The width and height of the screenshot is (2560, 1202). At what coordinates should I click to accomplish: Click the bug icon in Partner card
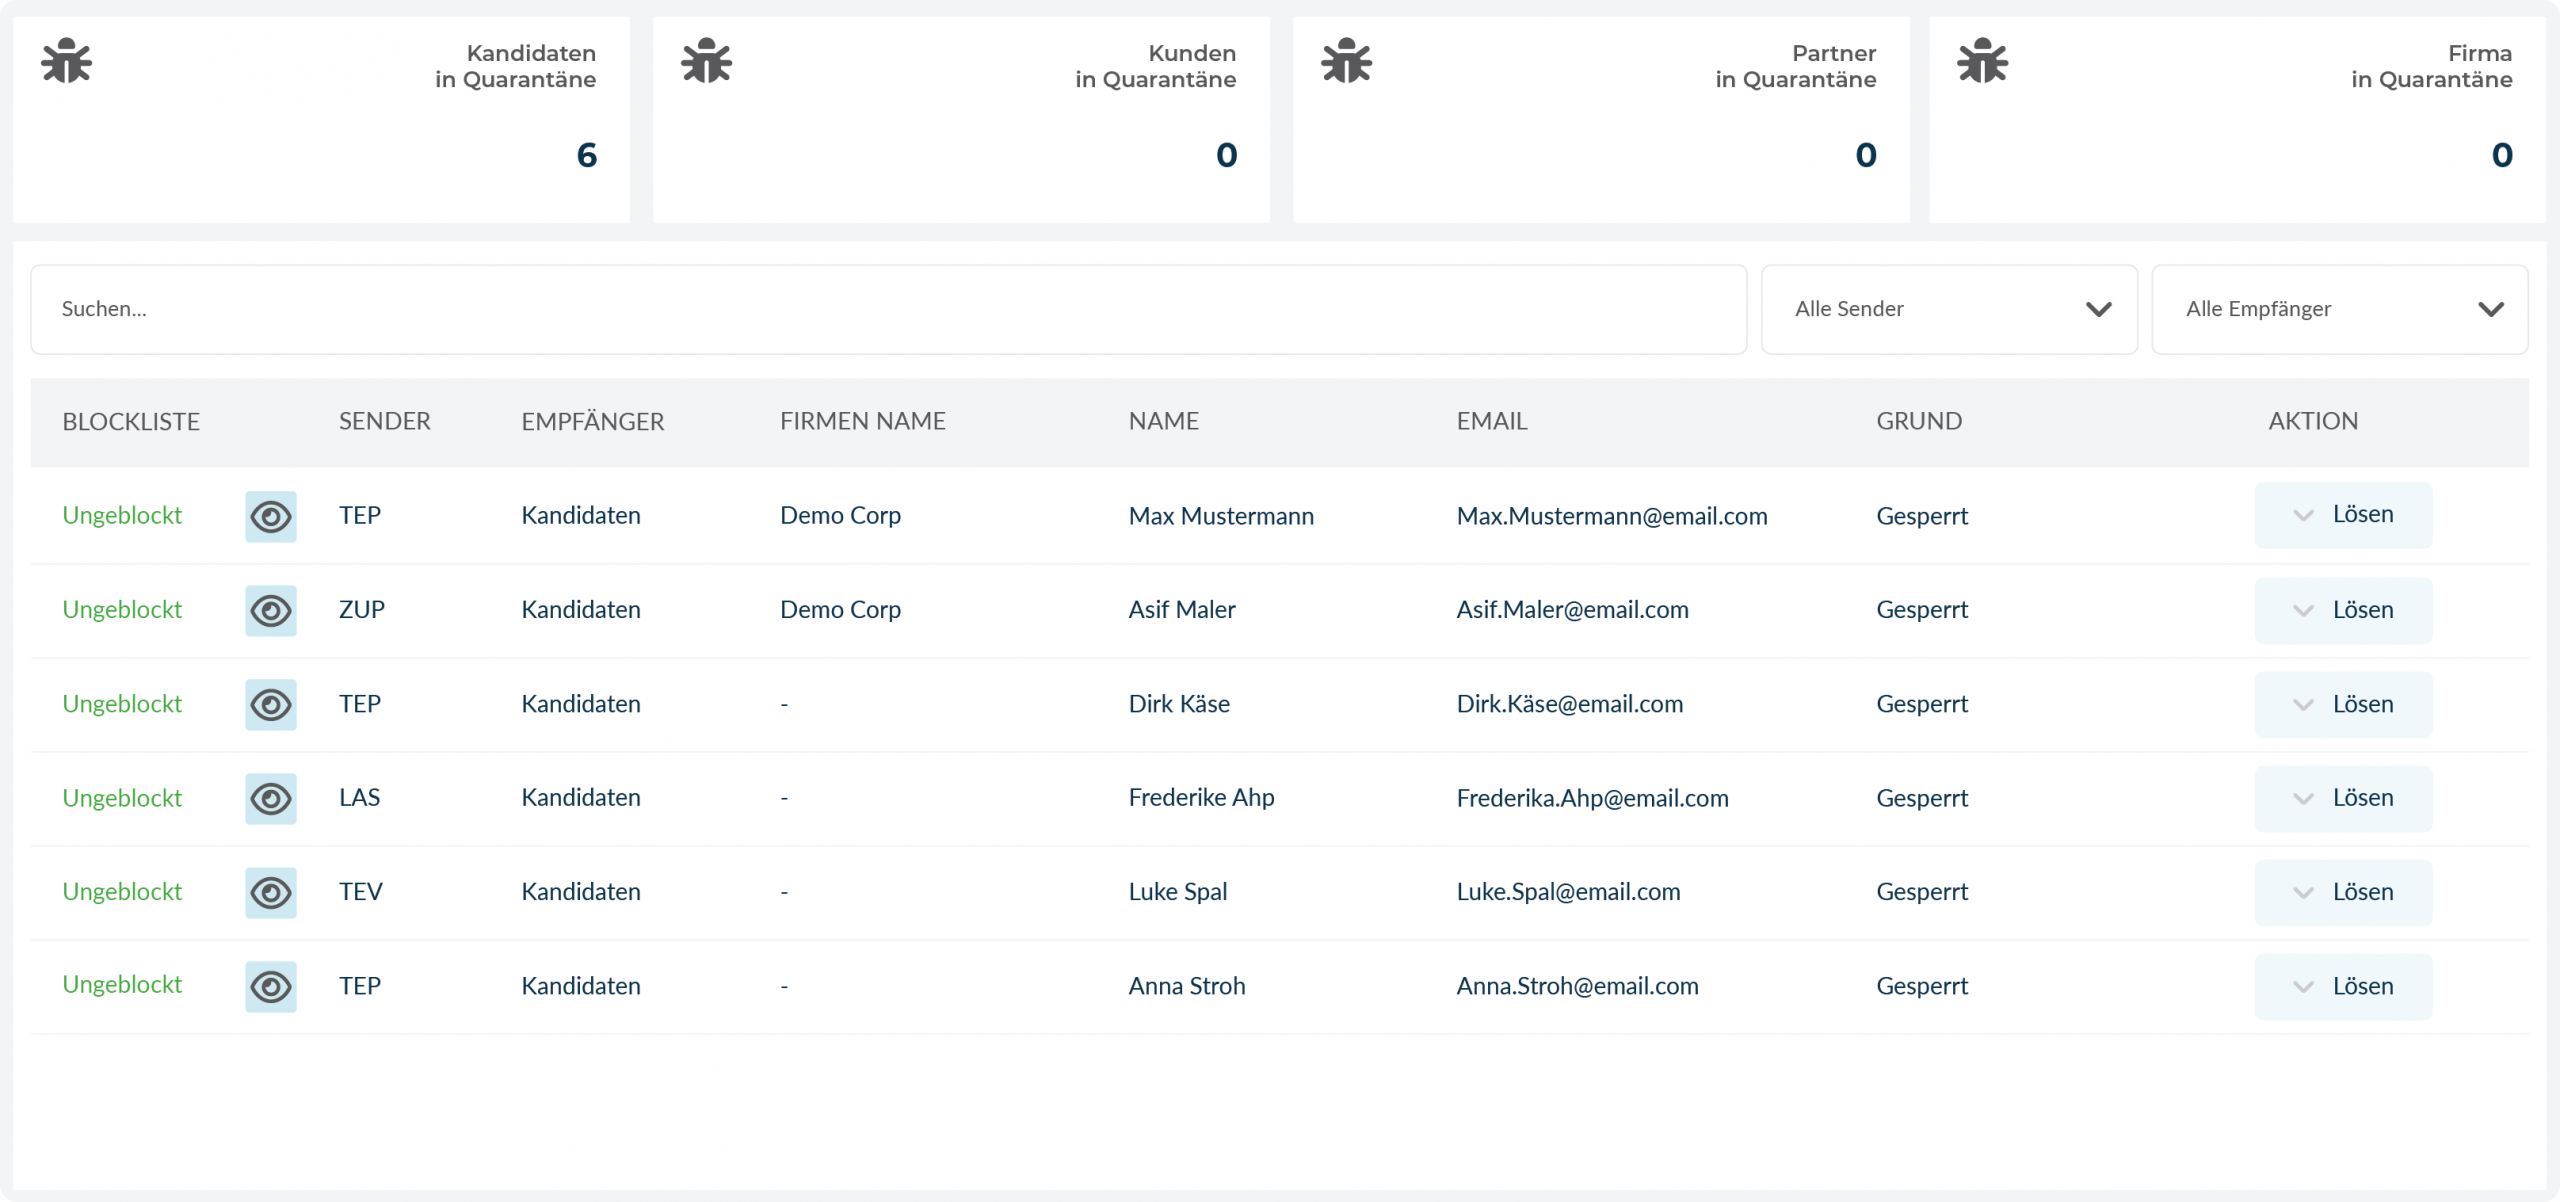point(1347,61)
